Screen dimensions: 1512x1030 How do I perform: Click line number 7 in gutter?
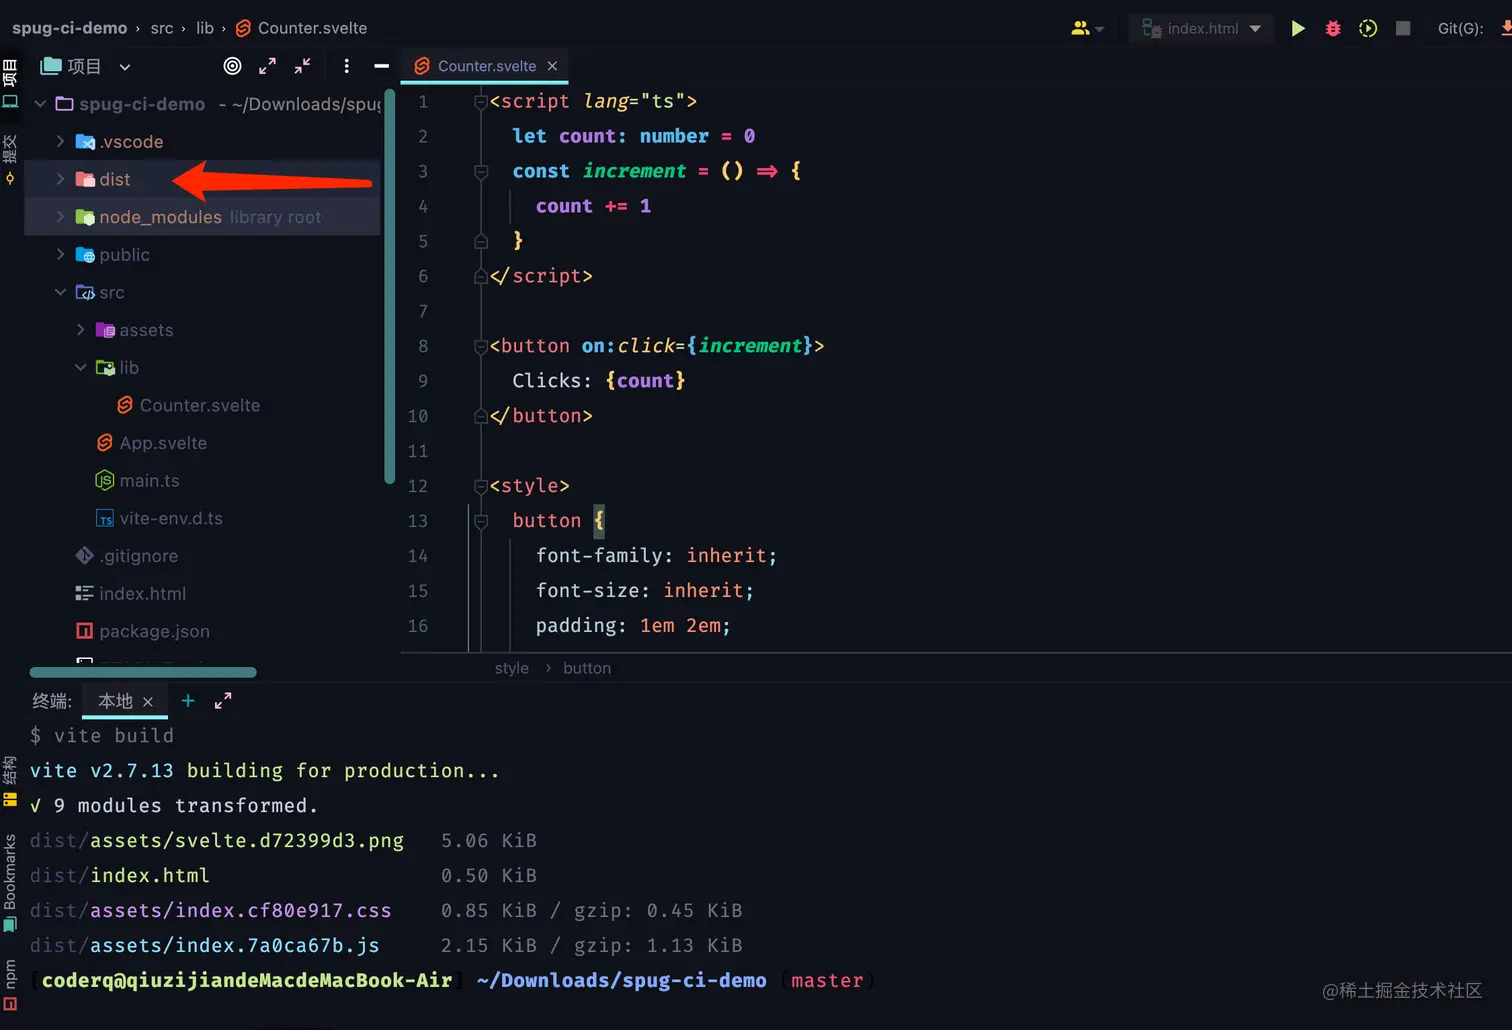pos(423,311)
